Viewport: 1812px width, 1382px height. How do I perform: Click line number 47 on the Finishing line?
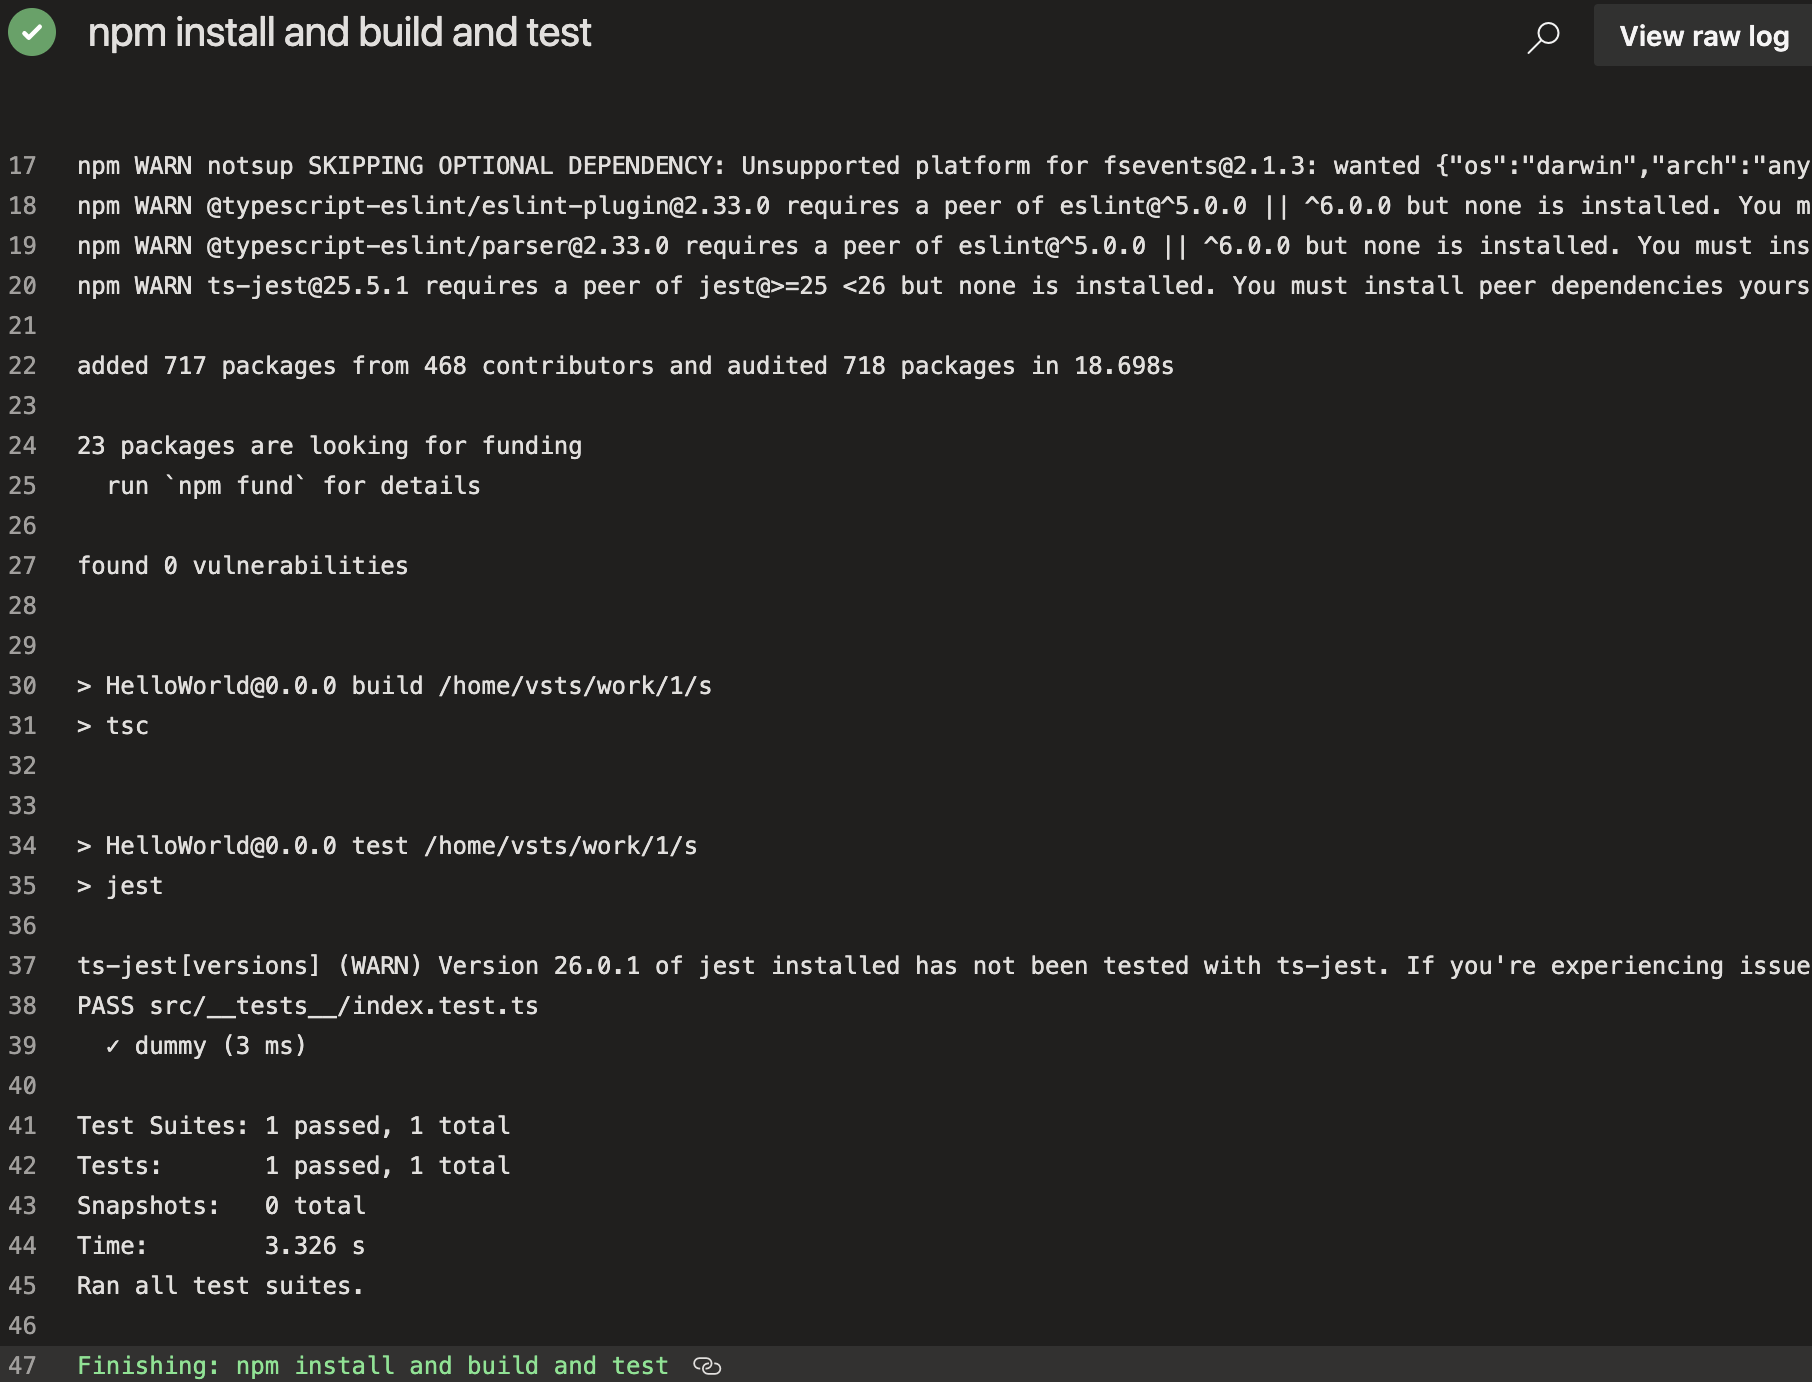pyautogui.click(x=23, y=1365)
